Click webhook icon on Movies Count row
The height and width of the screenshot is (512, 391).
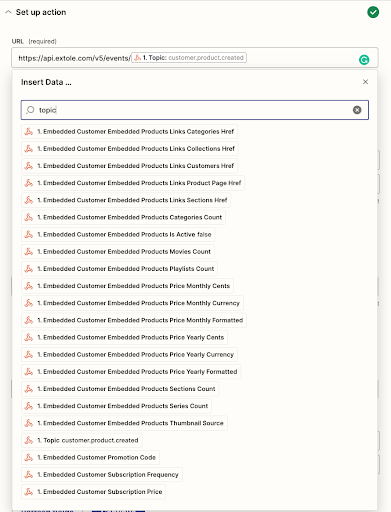coord(29,252)
